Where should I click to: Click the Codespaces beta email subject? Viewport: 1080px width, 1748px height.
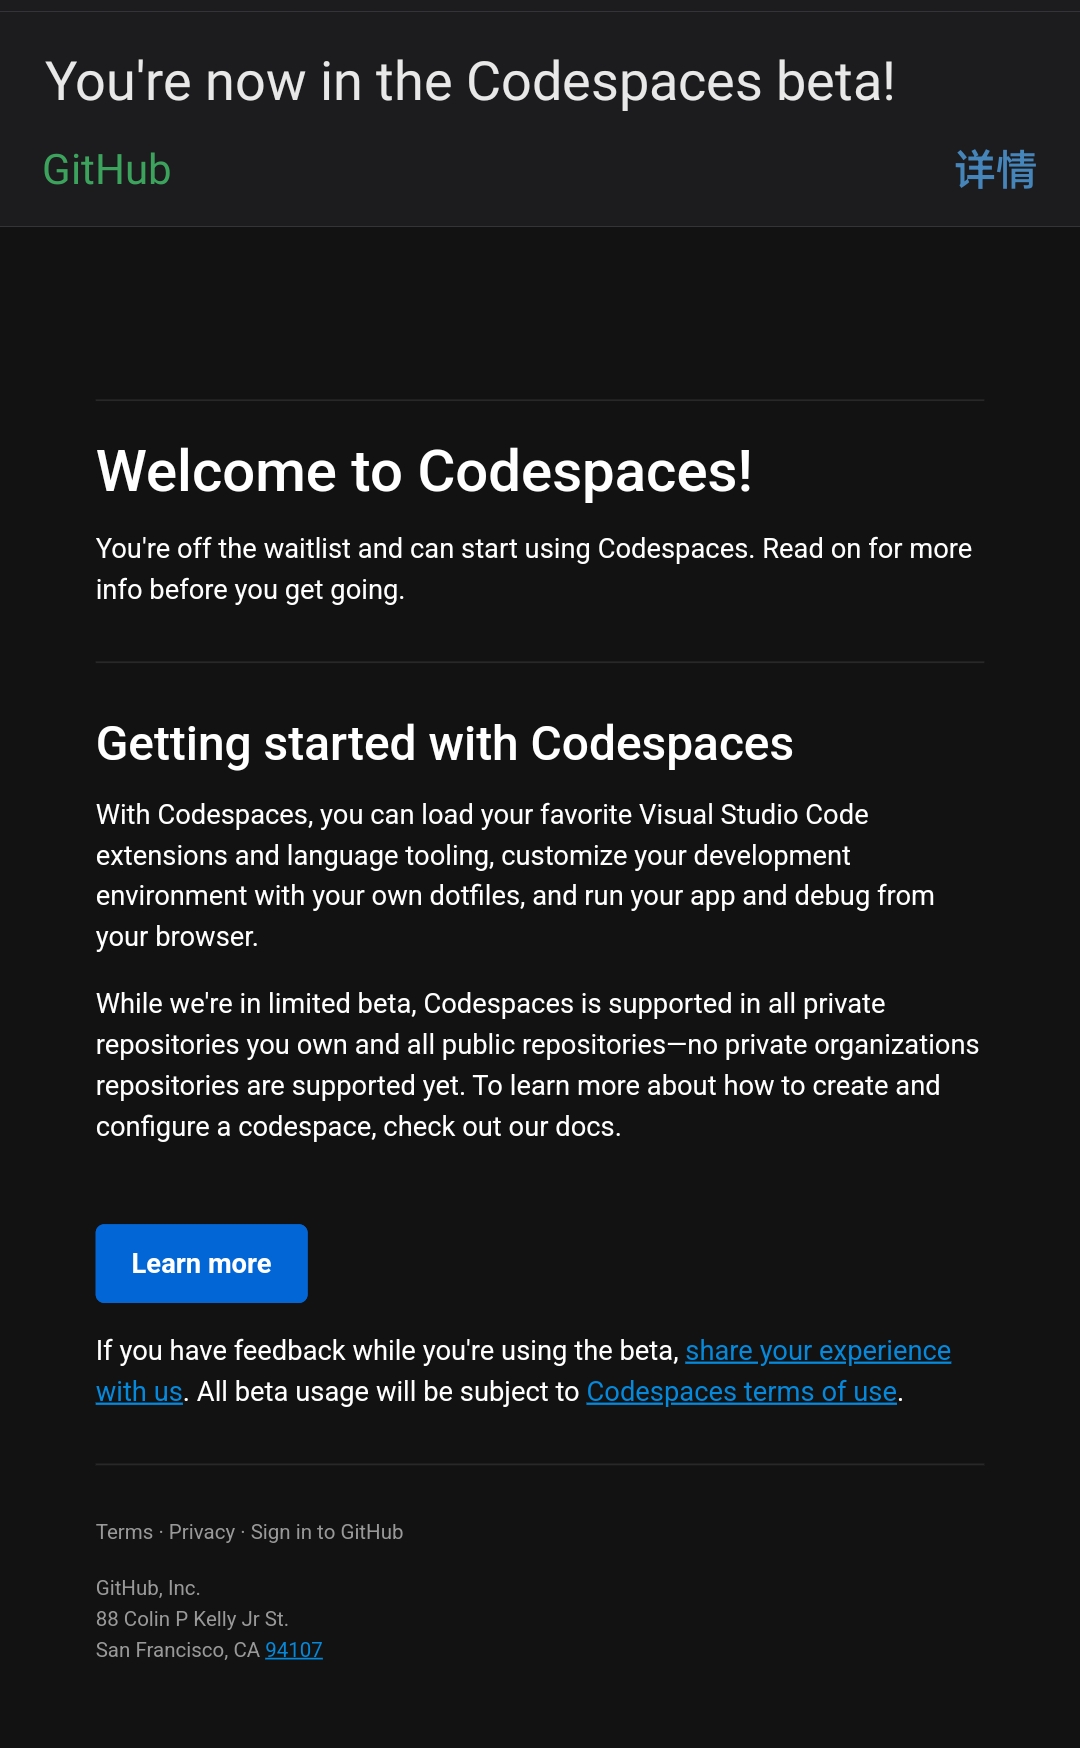click(470, 82)
